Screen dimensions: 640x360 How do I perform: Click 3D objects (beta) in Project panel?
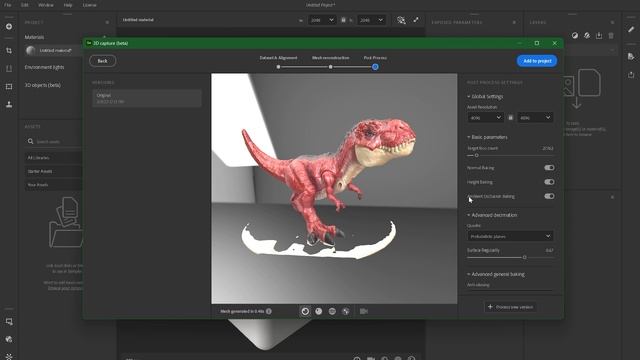(42, 85)
